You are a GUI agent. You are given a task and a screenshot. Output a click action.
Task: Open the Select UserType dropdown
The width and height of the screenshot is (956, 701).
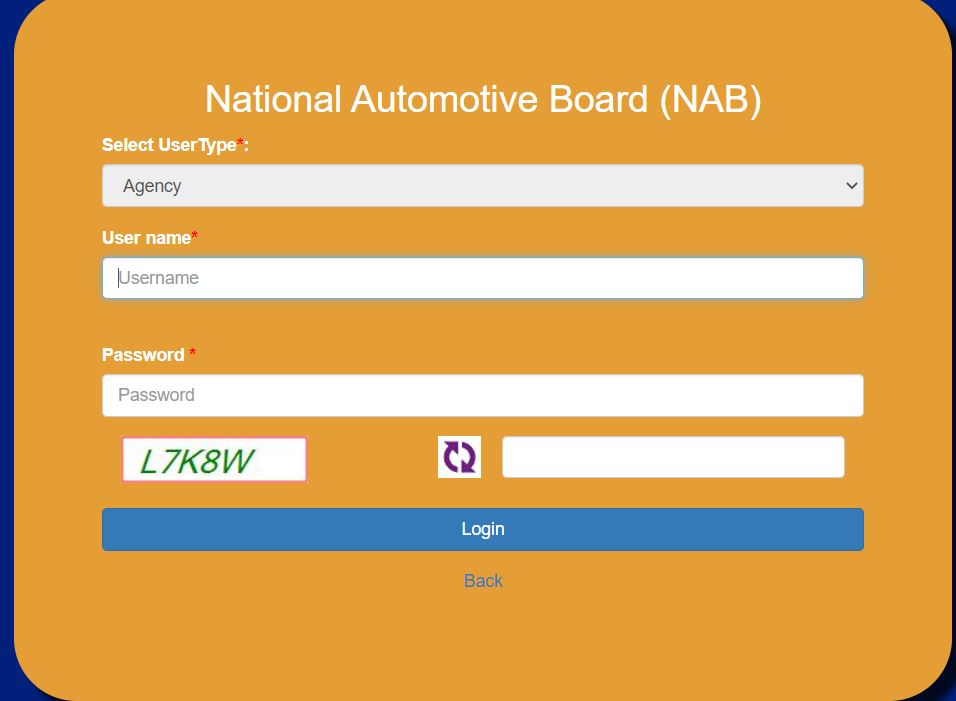[482, 185]
